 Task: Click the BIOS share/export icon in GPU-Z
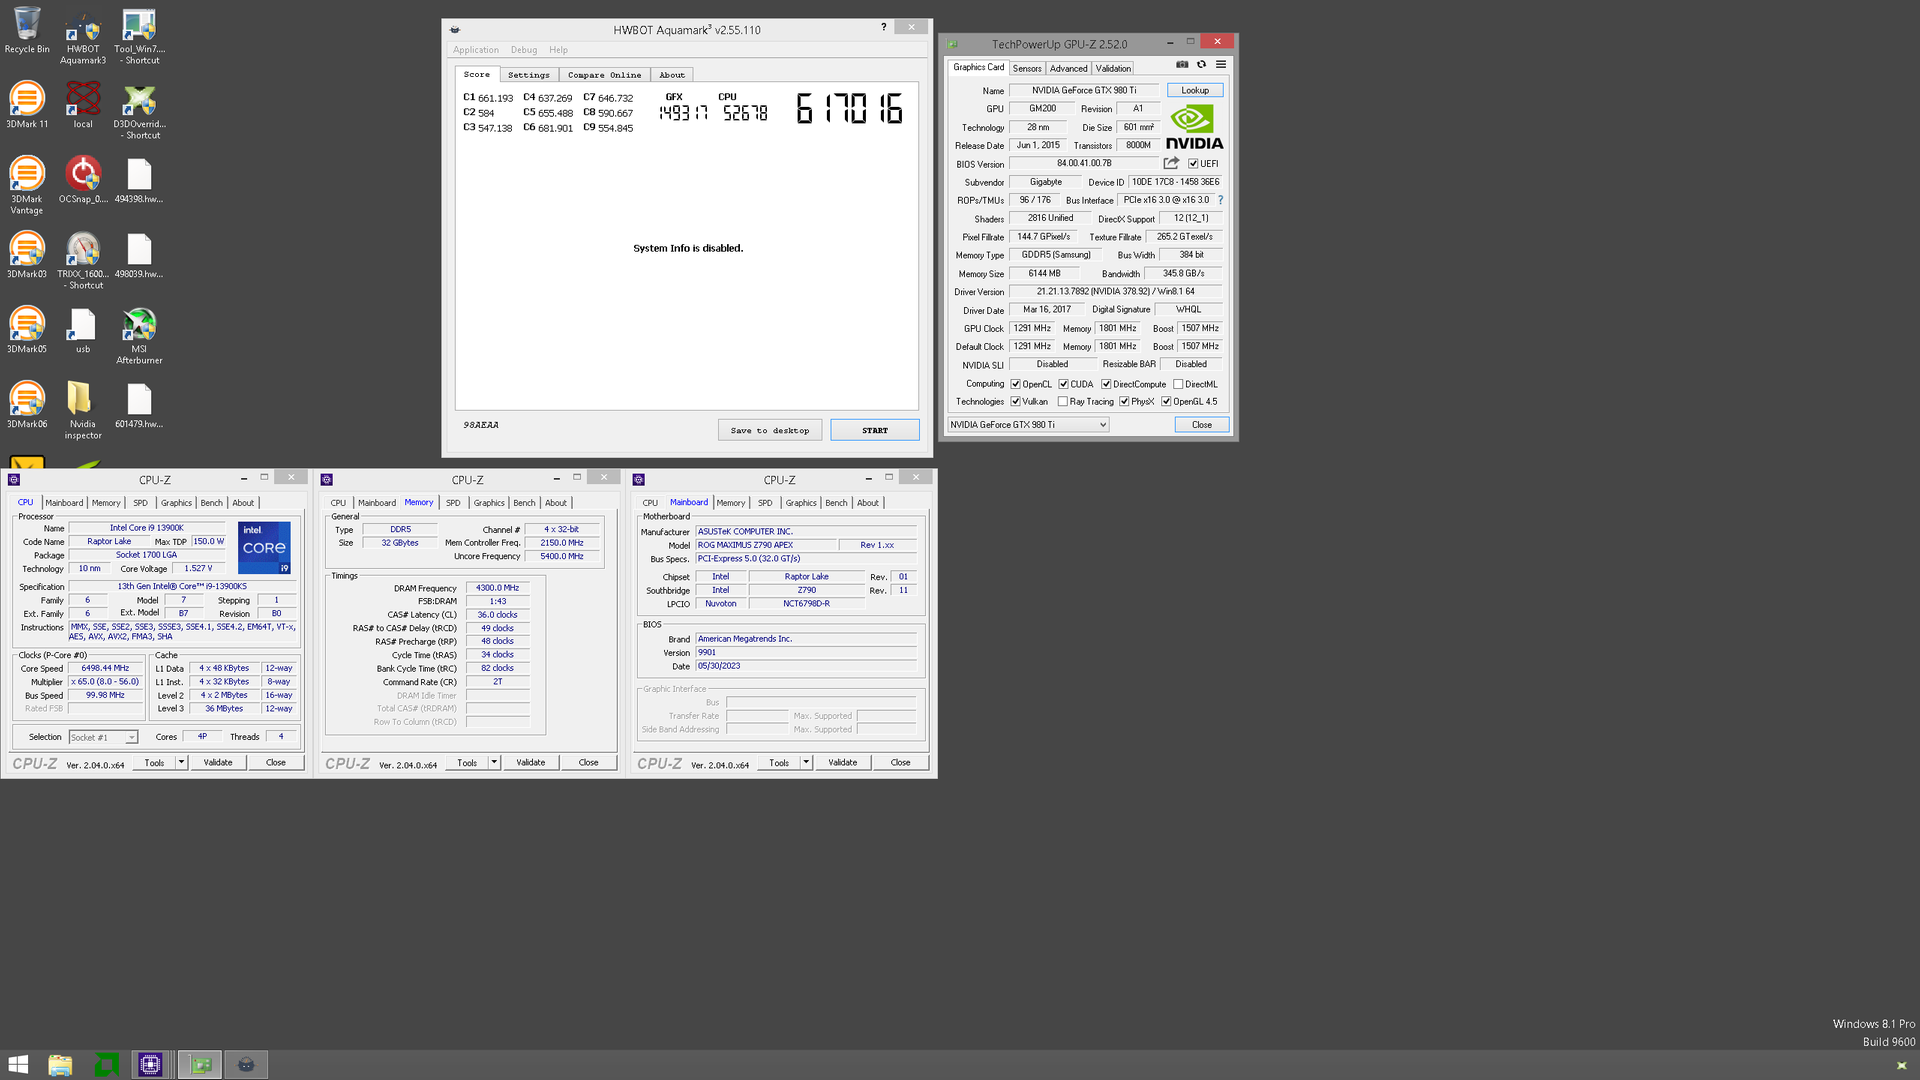pos(1171,163)
